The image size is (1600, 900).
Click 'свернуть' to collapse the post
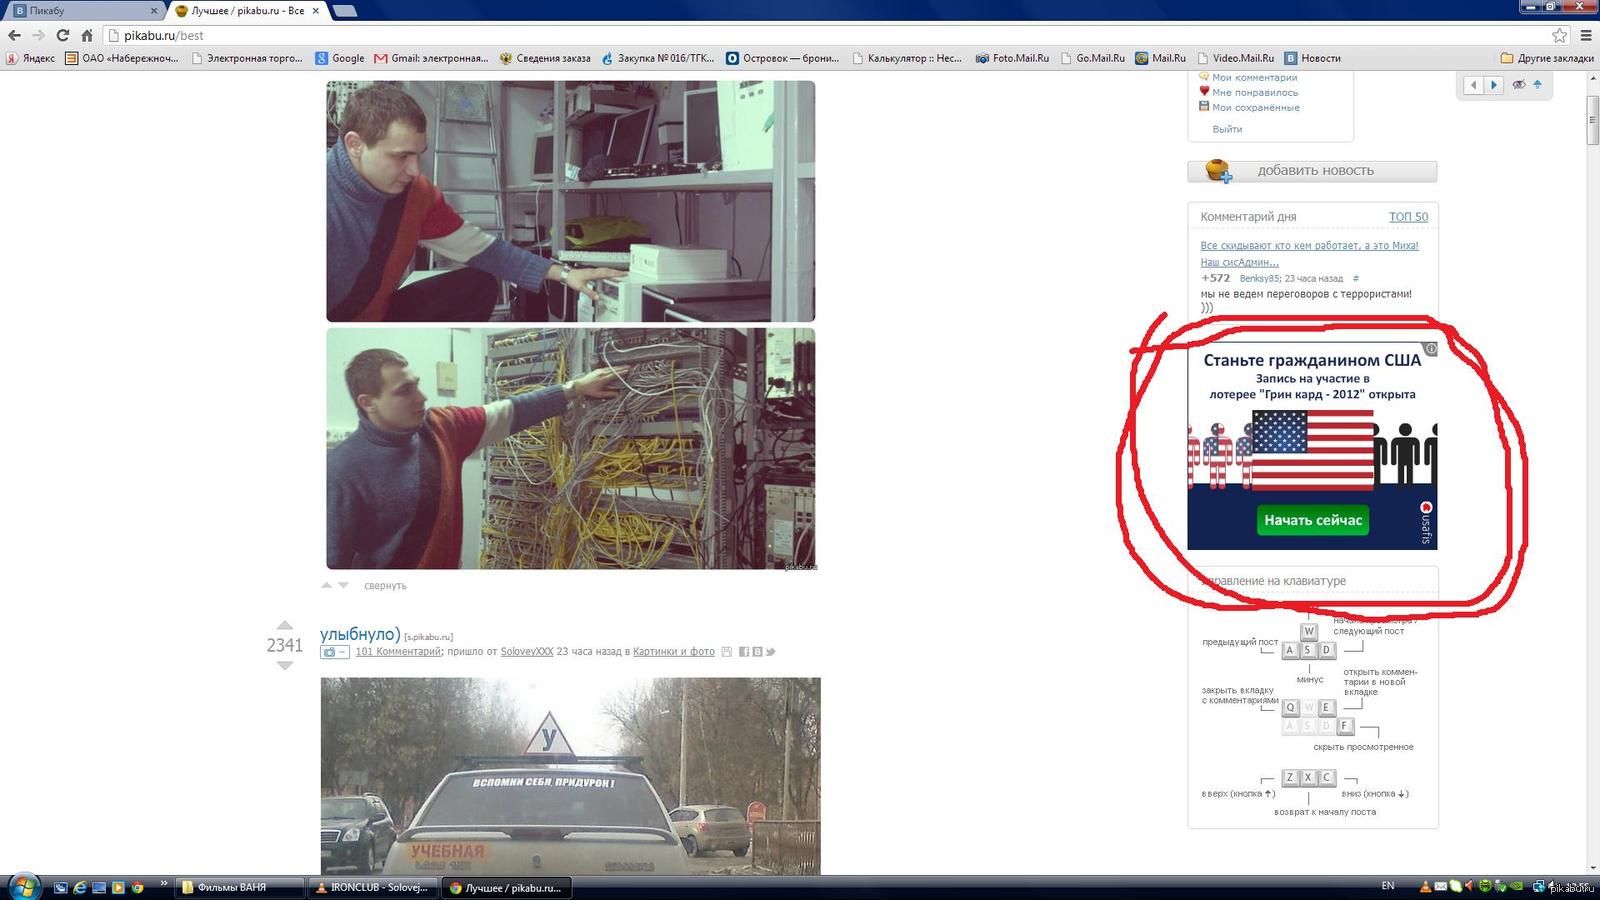[x=385, y=586]
